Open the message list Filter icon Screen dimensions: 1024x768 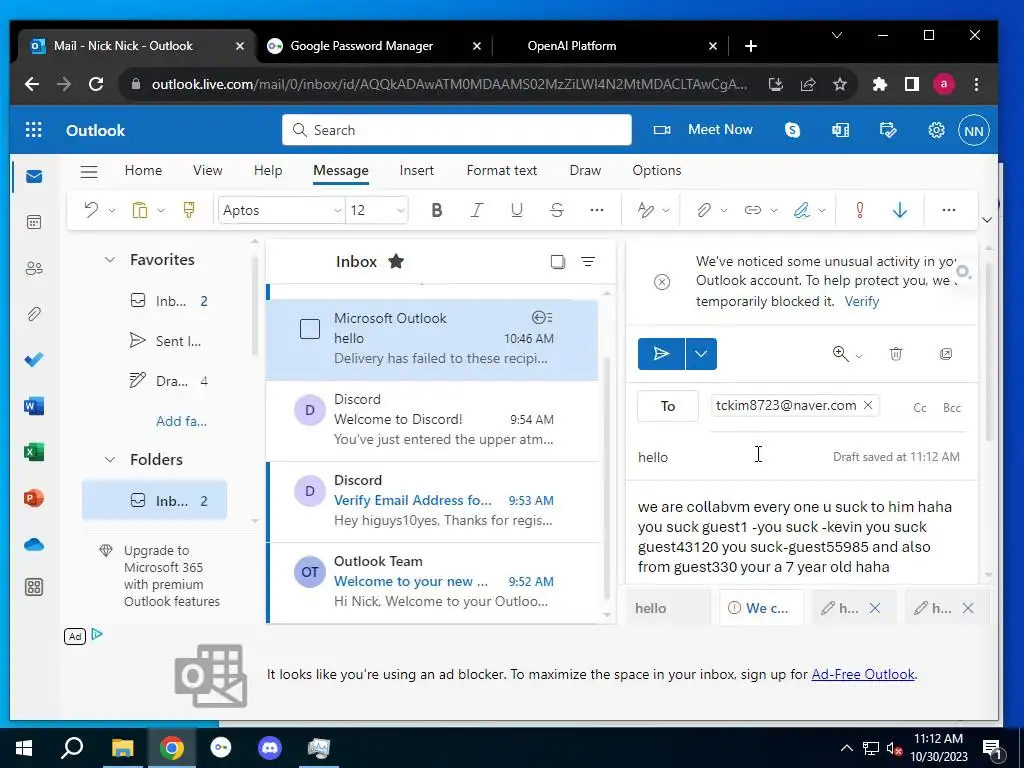click(588, 262)
